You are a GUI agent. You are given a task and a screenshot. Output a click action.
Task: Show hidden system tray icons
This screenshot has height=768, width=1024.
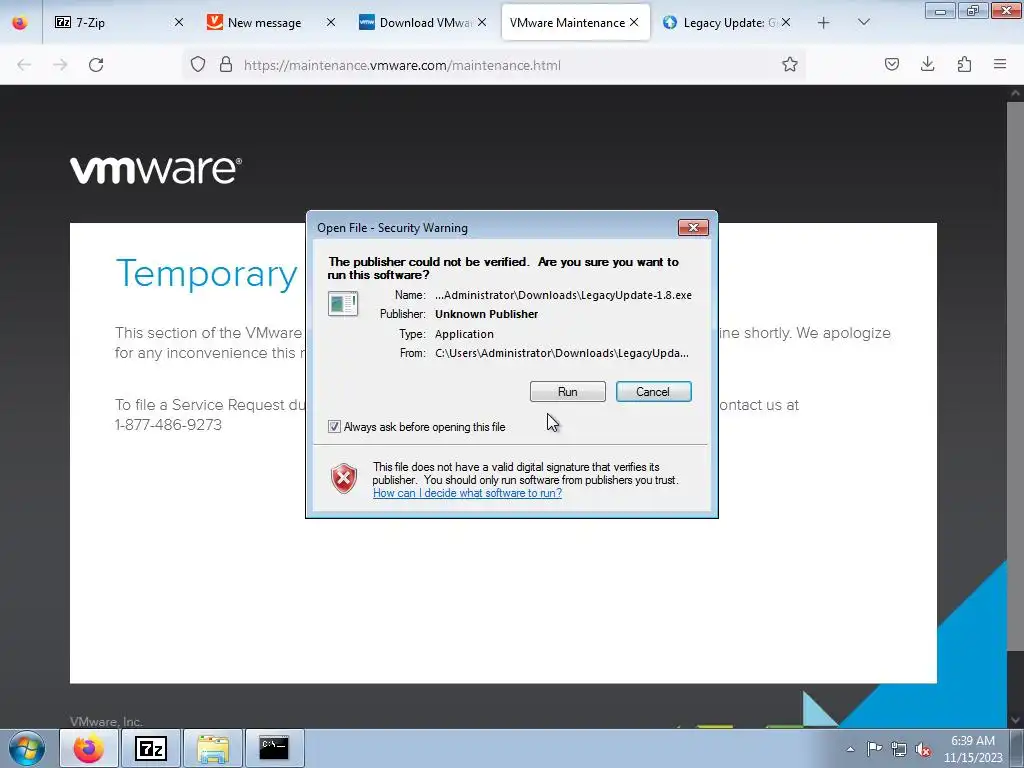(850, 749)
